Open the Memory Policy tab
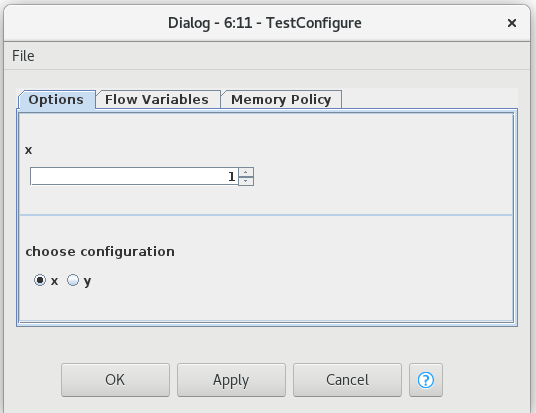This screenshot has height=413, width=536. pyautogui.click(x=281, y=99)
